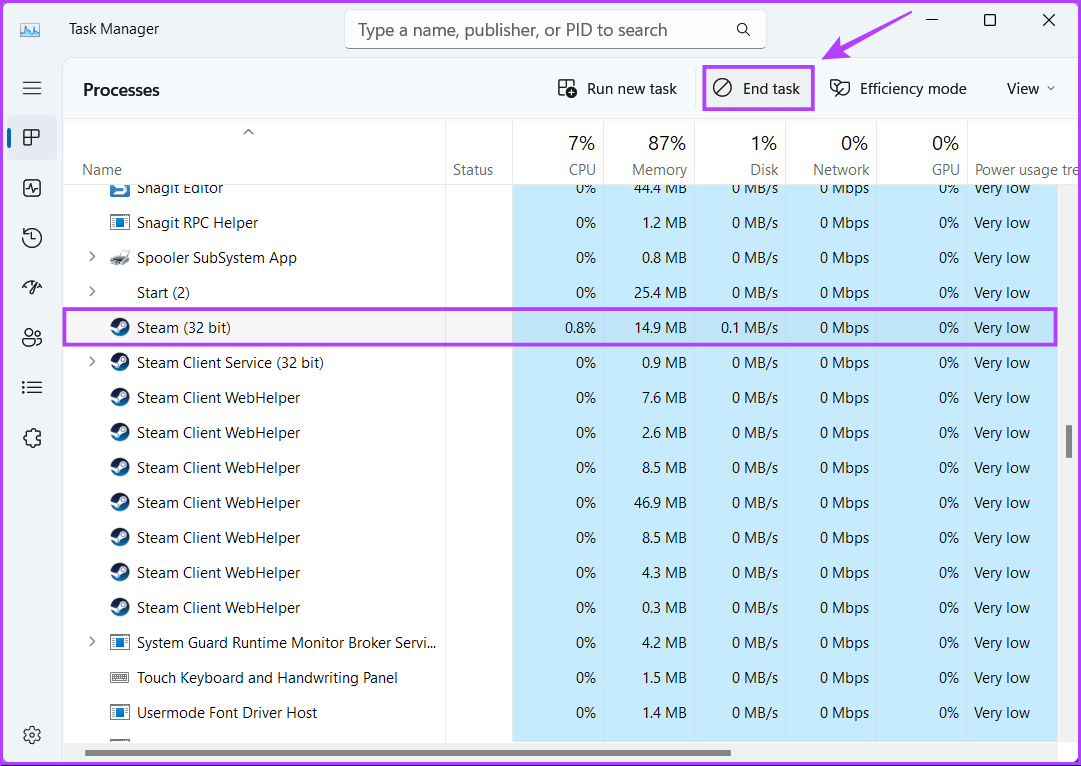Click the Steam icon of Steam (32 bit) row
This screenshot has height=766, width=1081.
tap(120, 327)
